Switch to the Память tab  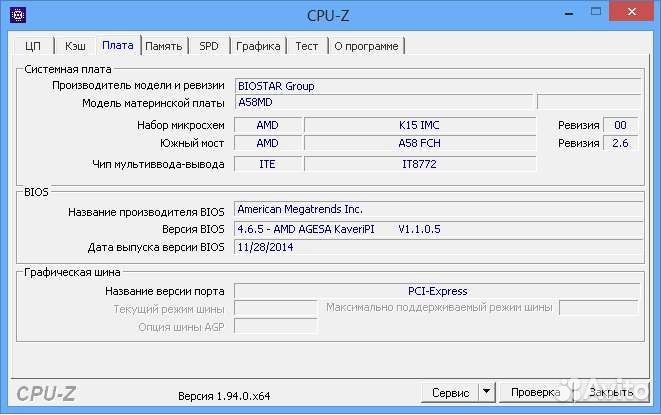(164, 46)
